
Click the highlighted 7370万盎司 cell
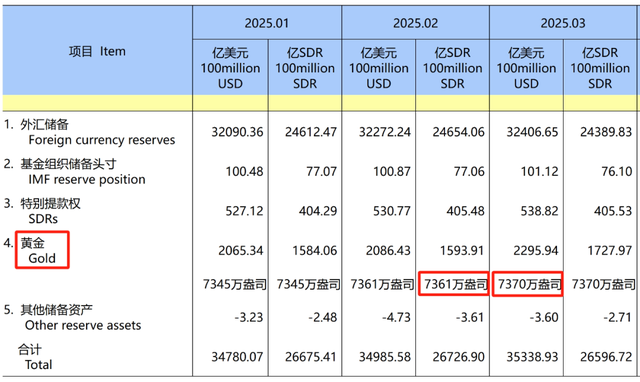pyautogui.click(x=527, y=284)
